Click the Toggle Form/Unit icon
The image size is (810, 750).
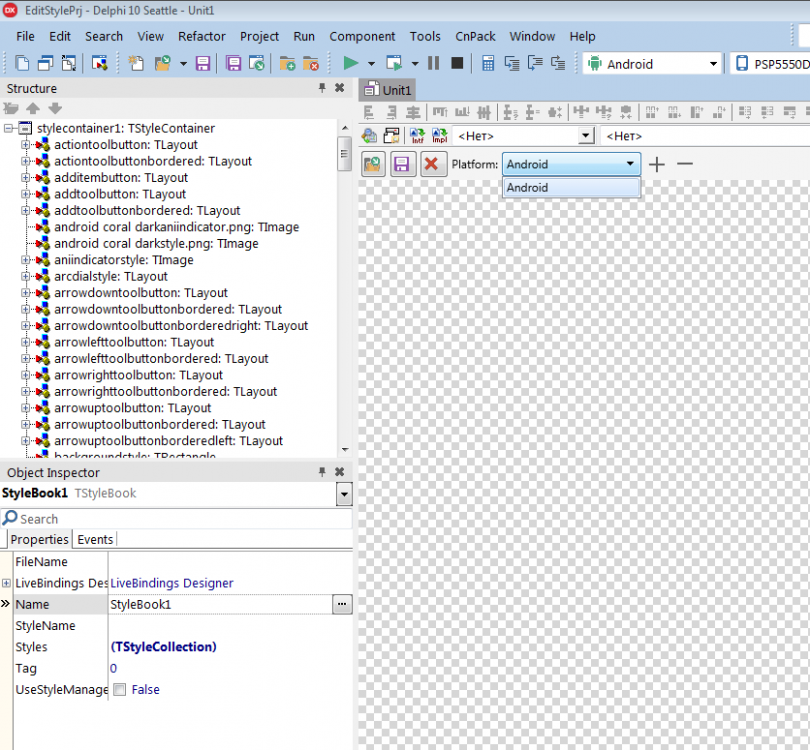click(x=69, y=63)
